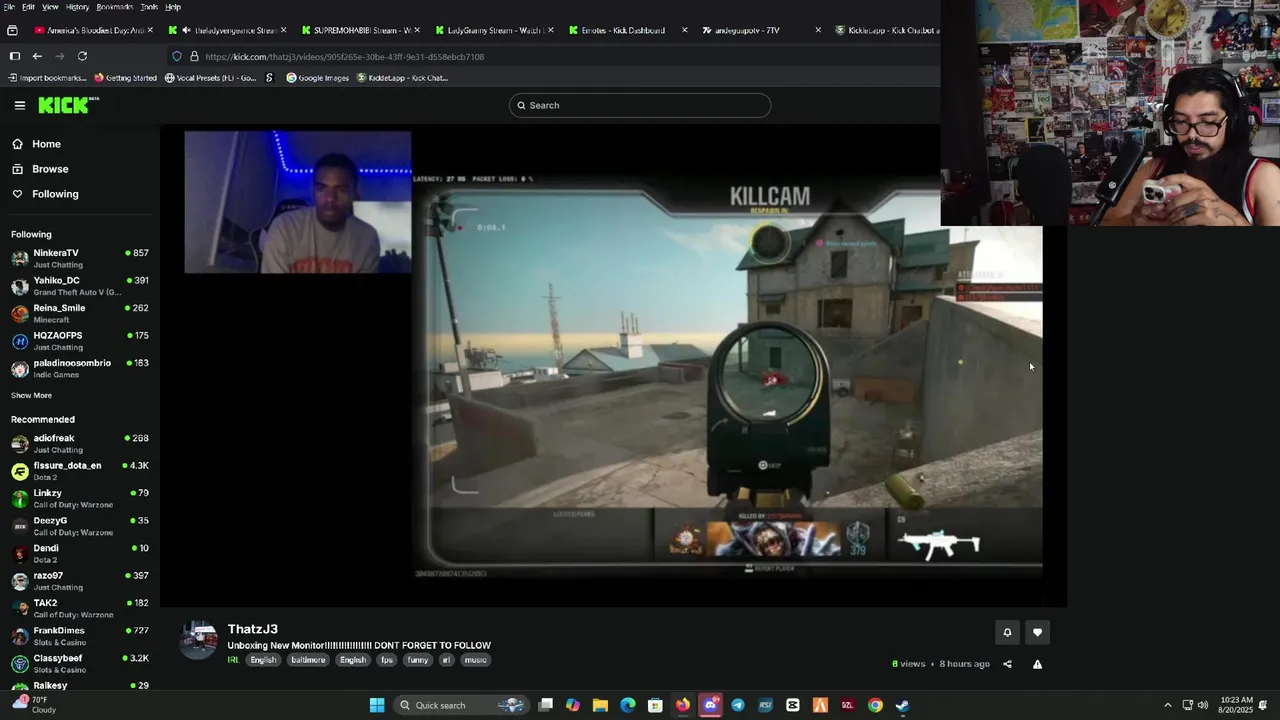Open CapCut from the taskbar
Screen dimensions: 1280x720
(x=792, y=705)
